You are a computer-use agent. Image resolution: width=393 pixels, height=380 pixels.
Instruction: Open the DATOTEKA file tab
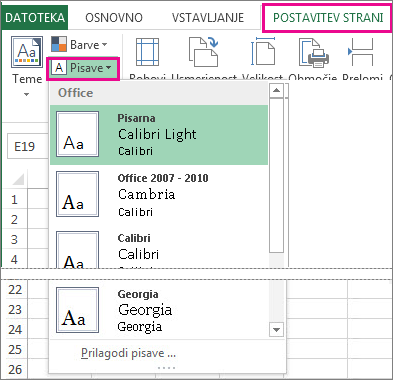[x=35, y=17]
